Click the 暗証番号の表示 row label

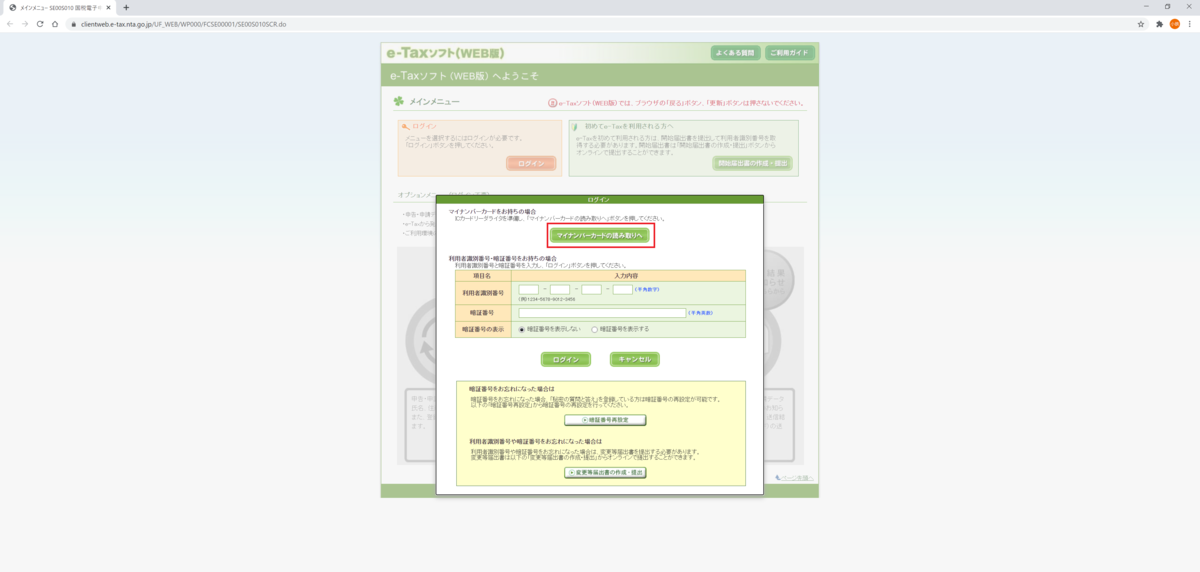coord(483,329)
